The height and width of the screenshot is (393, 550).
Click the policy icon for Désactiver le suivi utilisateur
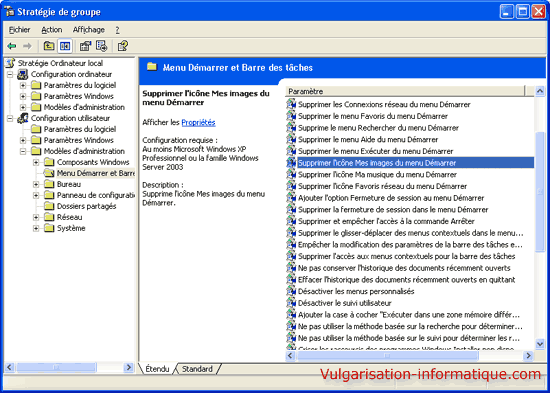pyautogui.click(x=291, y=303)
